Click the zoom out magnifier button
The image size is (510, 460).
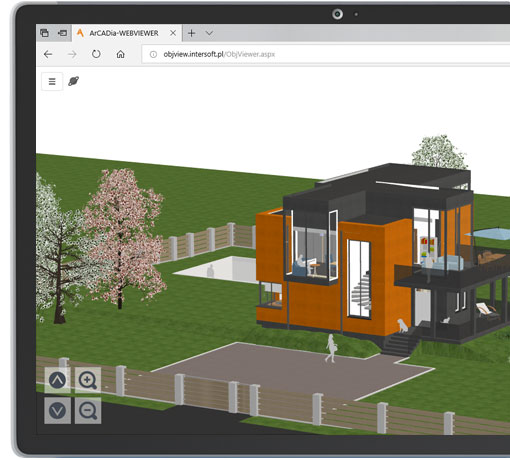pyautogui.click(x=88, y=411)
